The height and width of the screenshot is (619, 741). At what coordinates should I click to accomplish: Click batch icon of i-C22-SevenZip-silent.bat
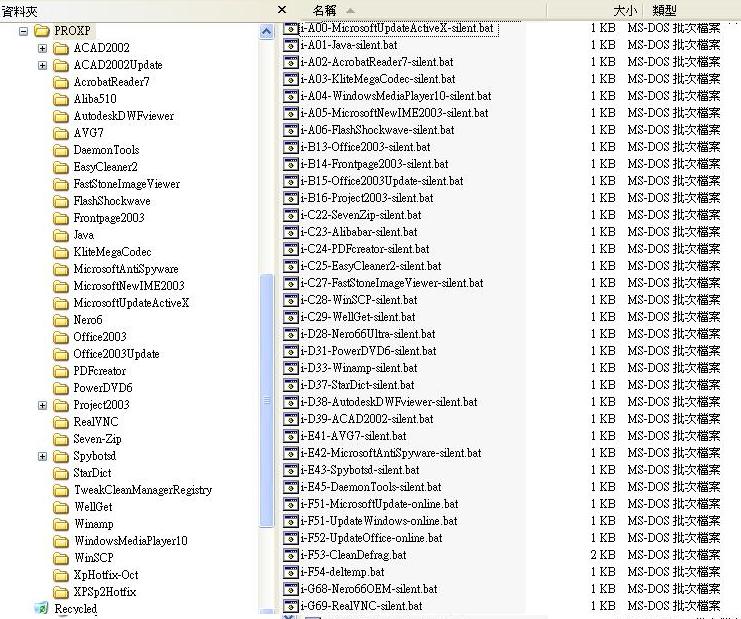tap(290, 215)
